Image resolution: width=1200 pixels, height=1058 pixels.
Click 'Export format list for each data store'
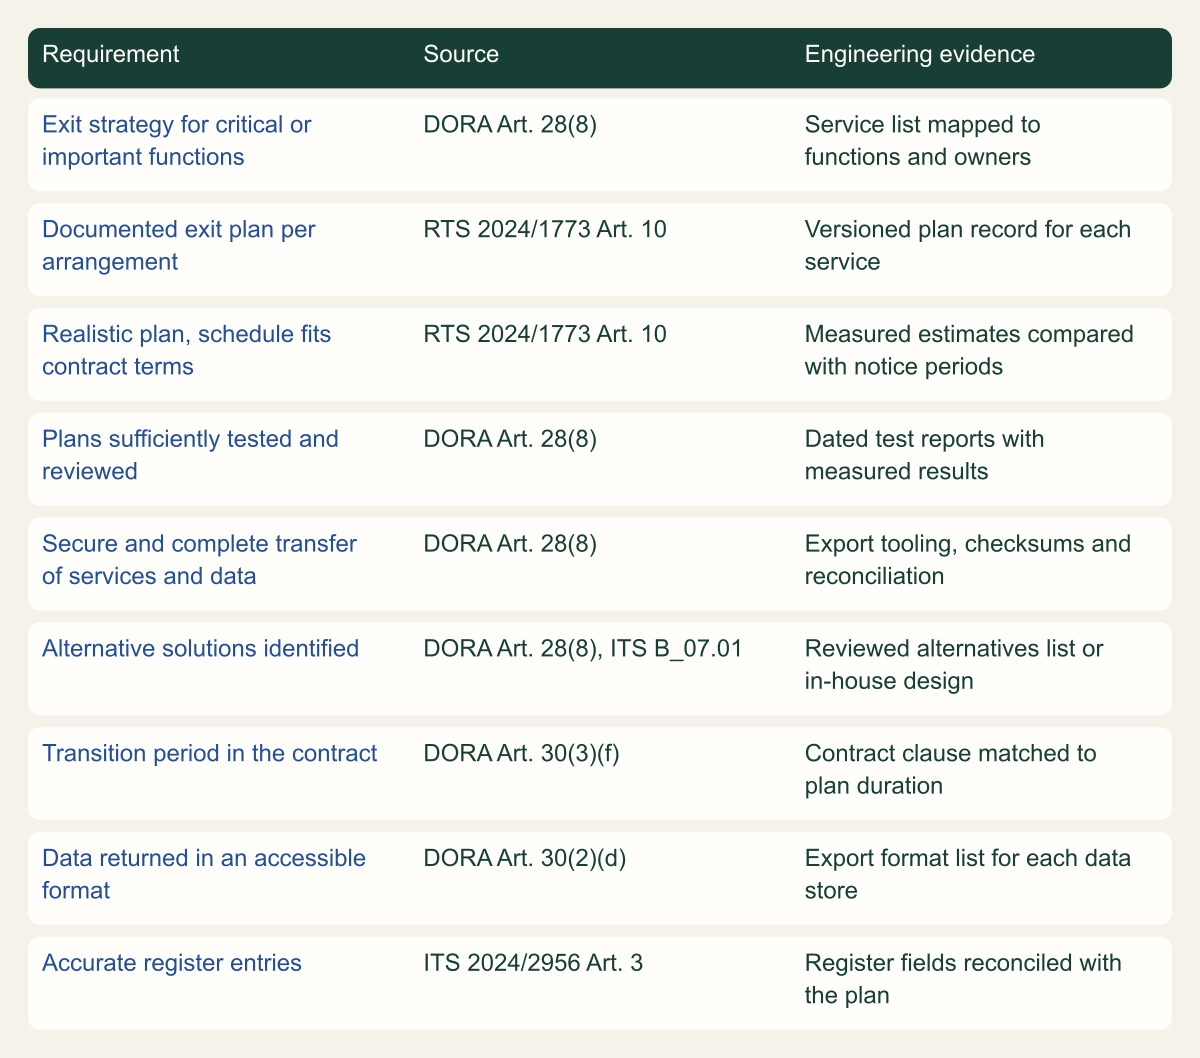click(968, 874)
